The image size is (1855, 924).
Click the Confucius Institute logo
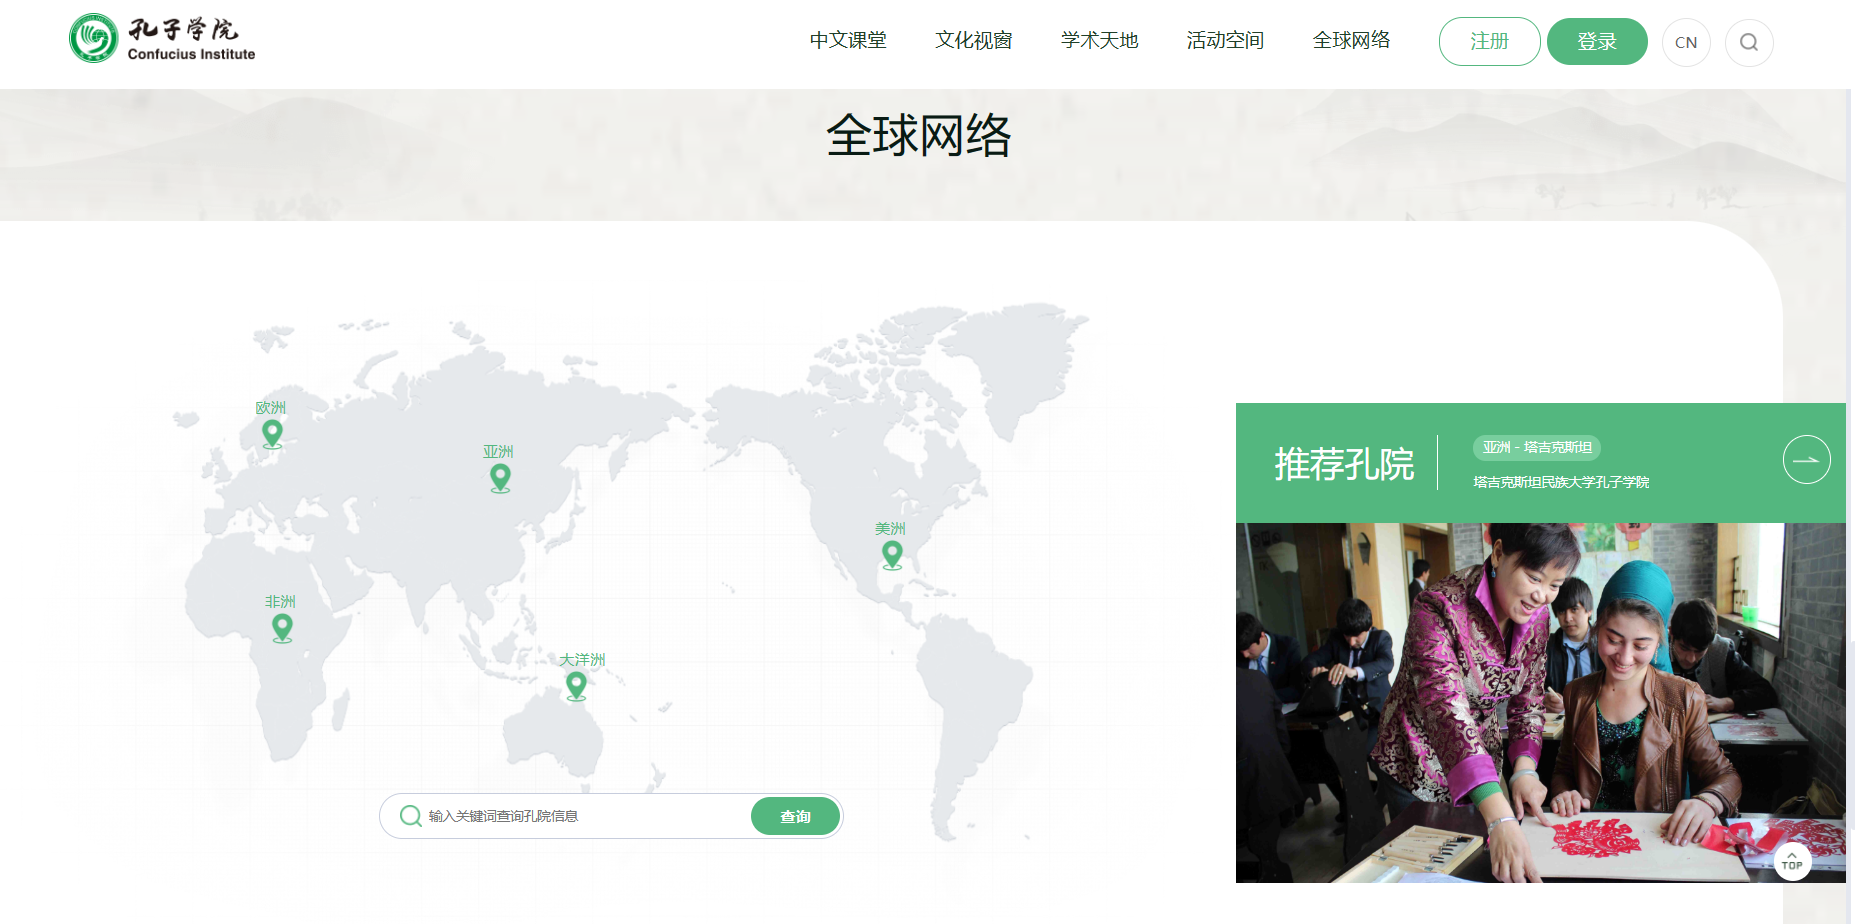pyautogui.click(x=162, y=39)
